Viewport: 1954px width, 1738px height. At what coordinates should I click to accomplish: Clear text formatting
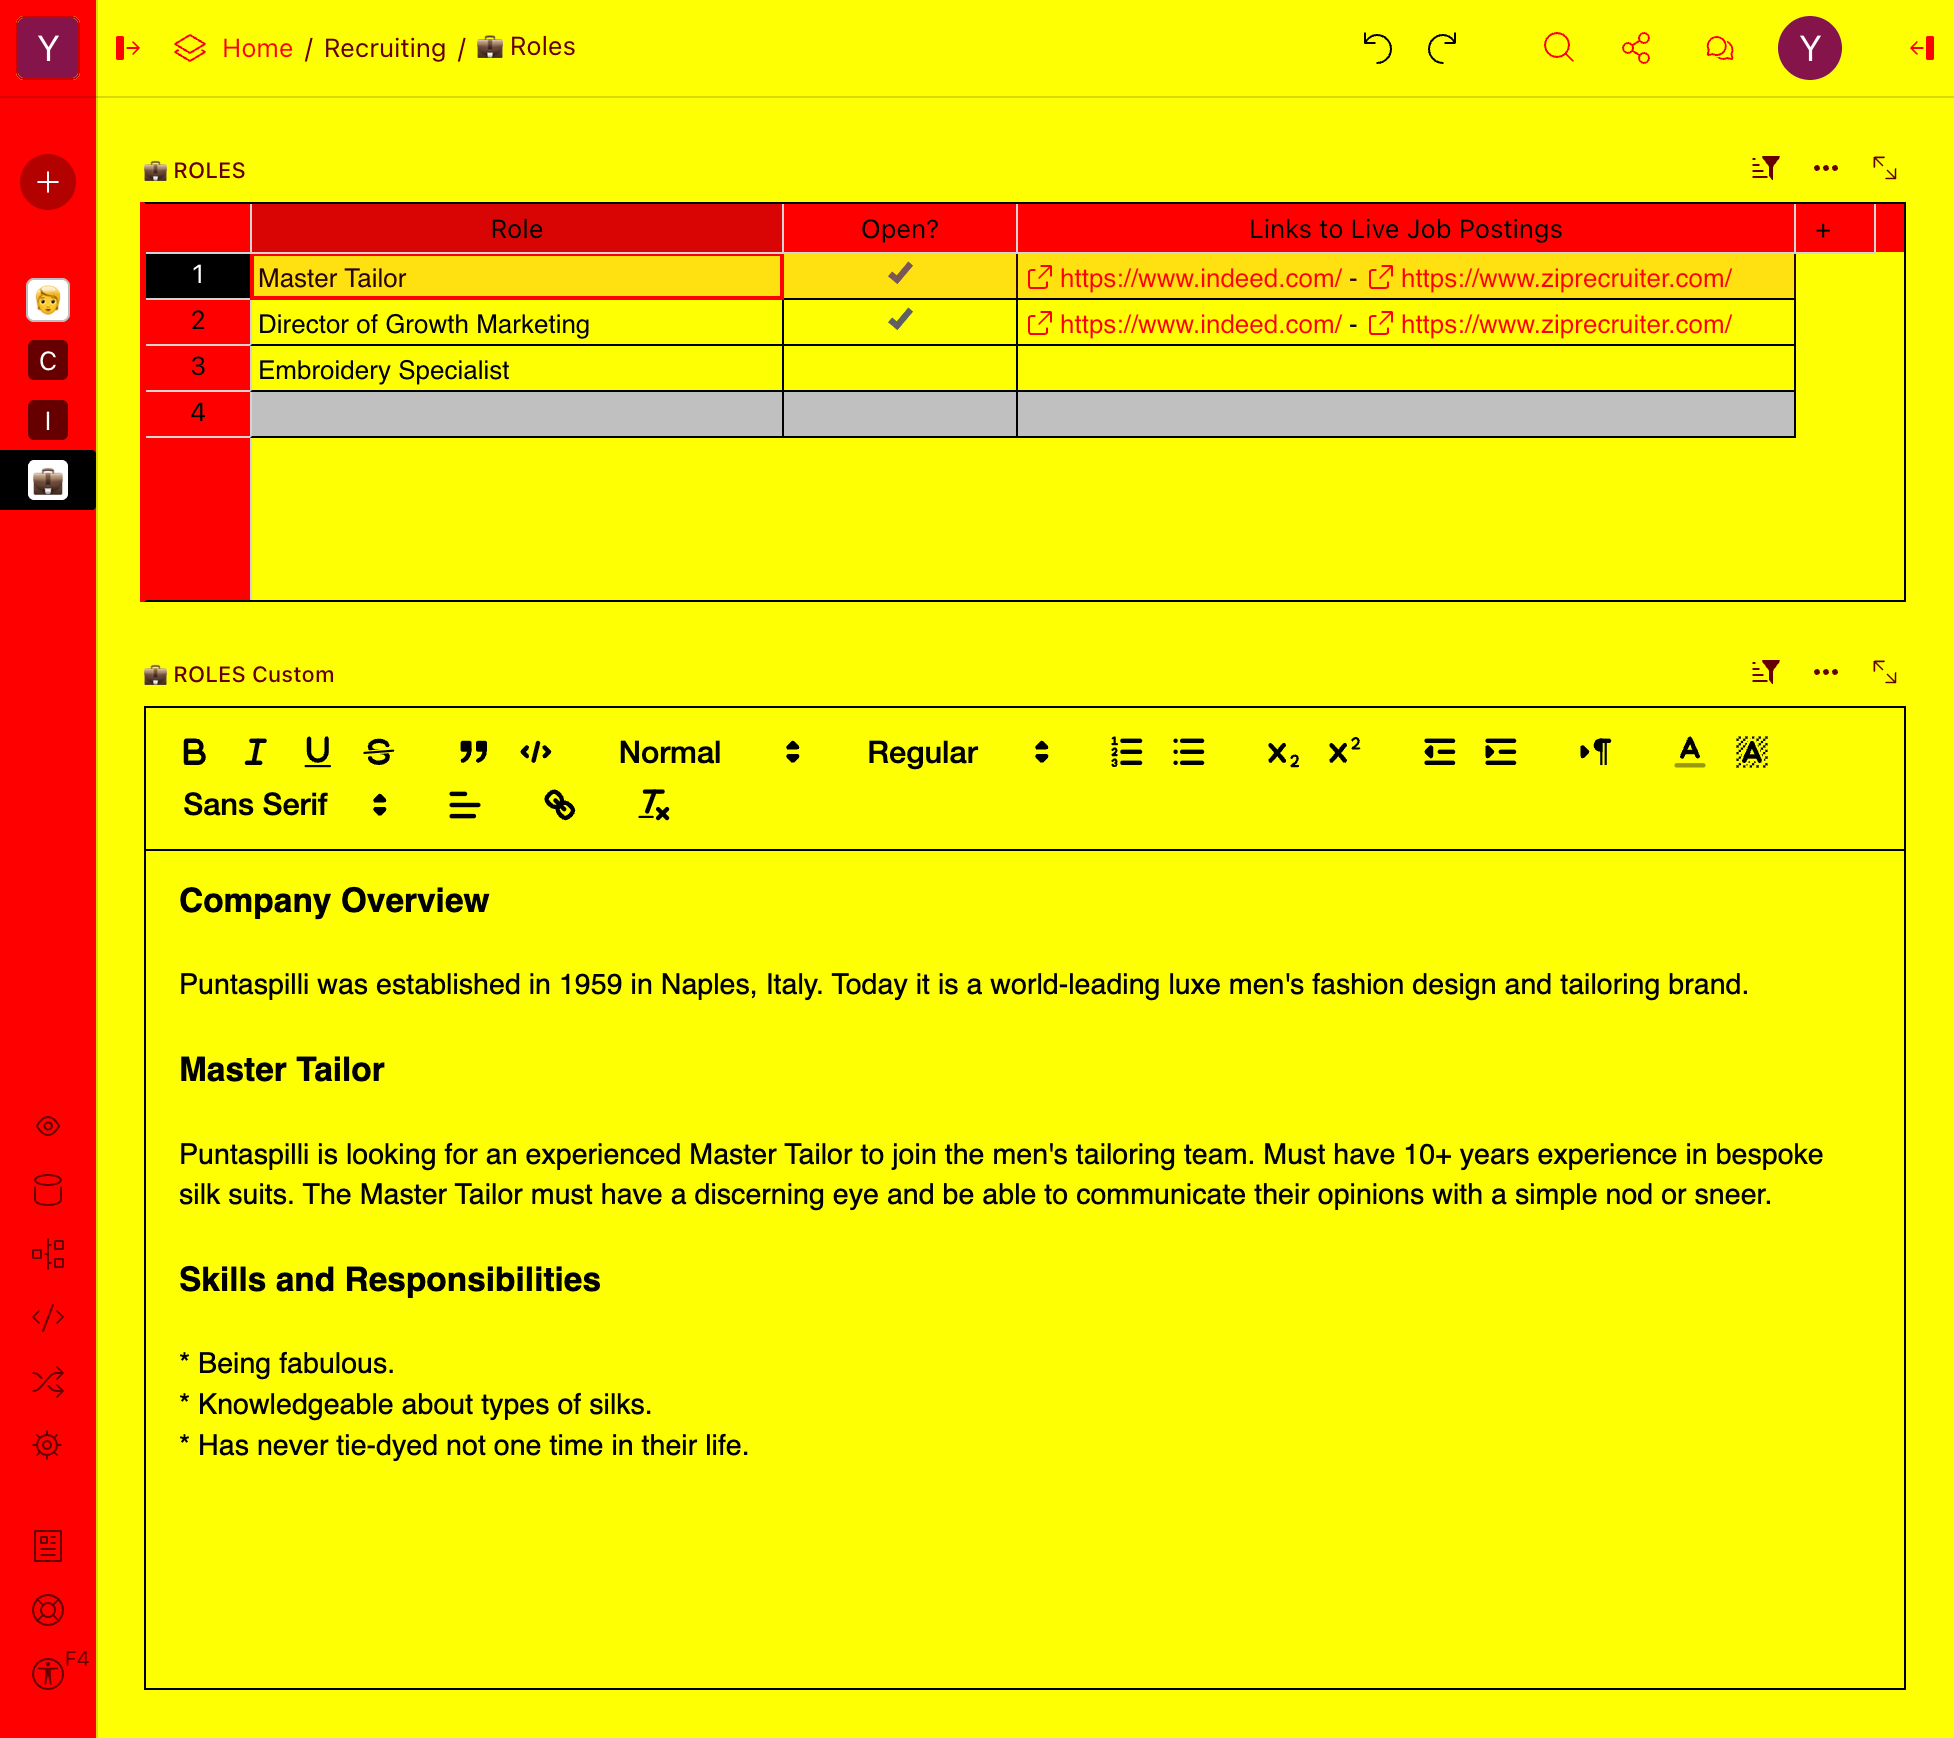pos(654,805)
